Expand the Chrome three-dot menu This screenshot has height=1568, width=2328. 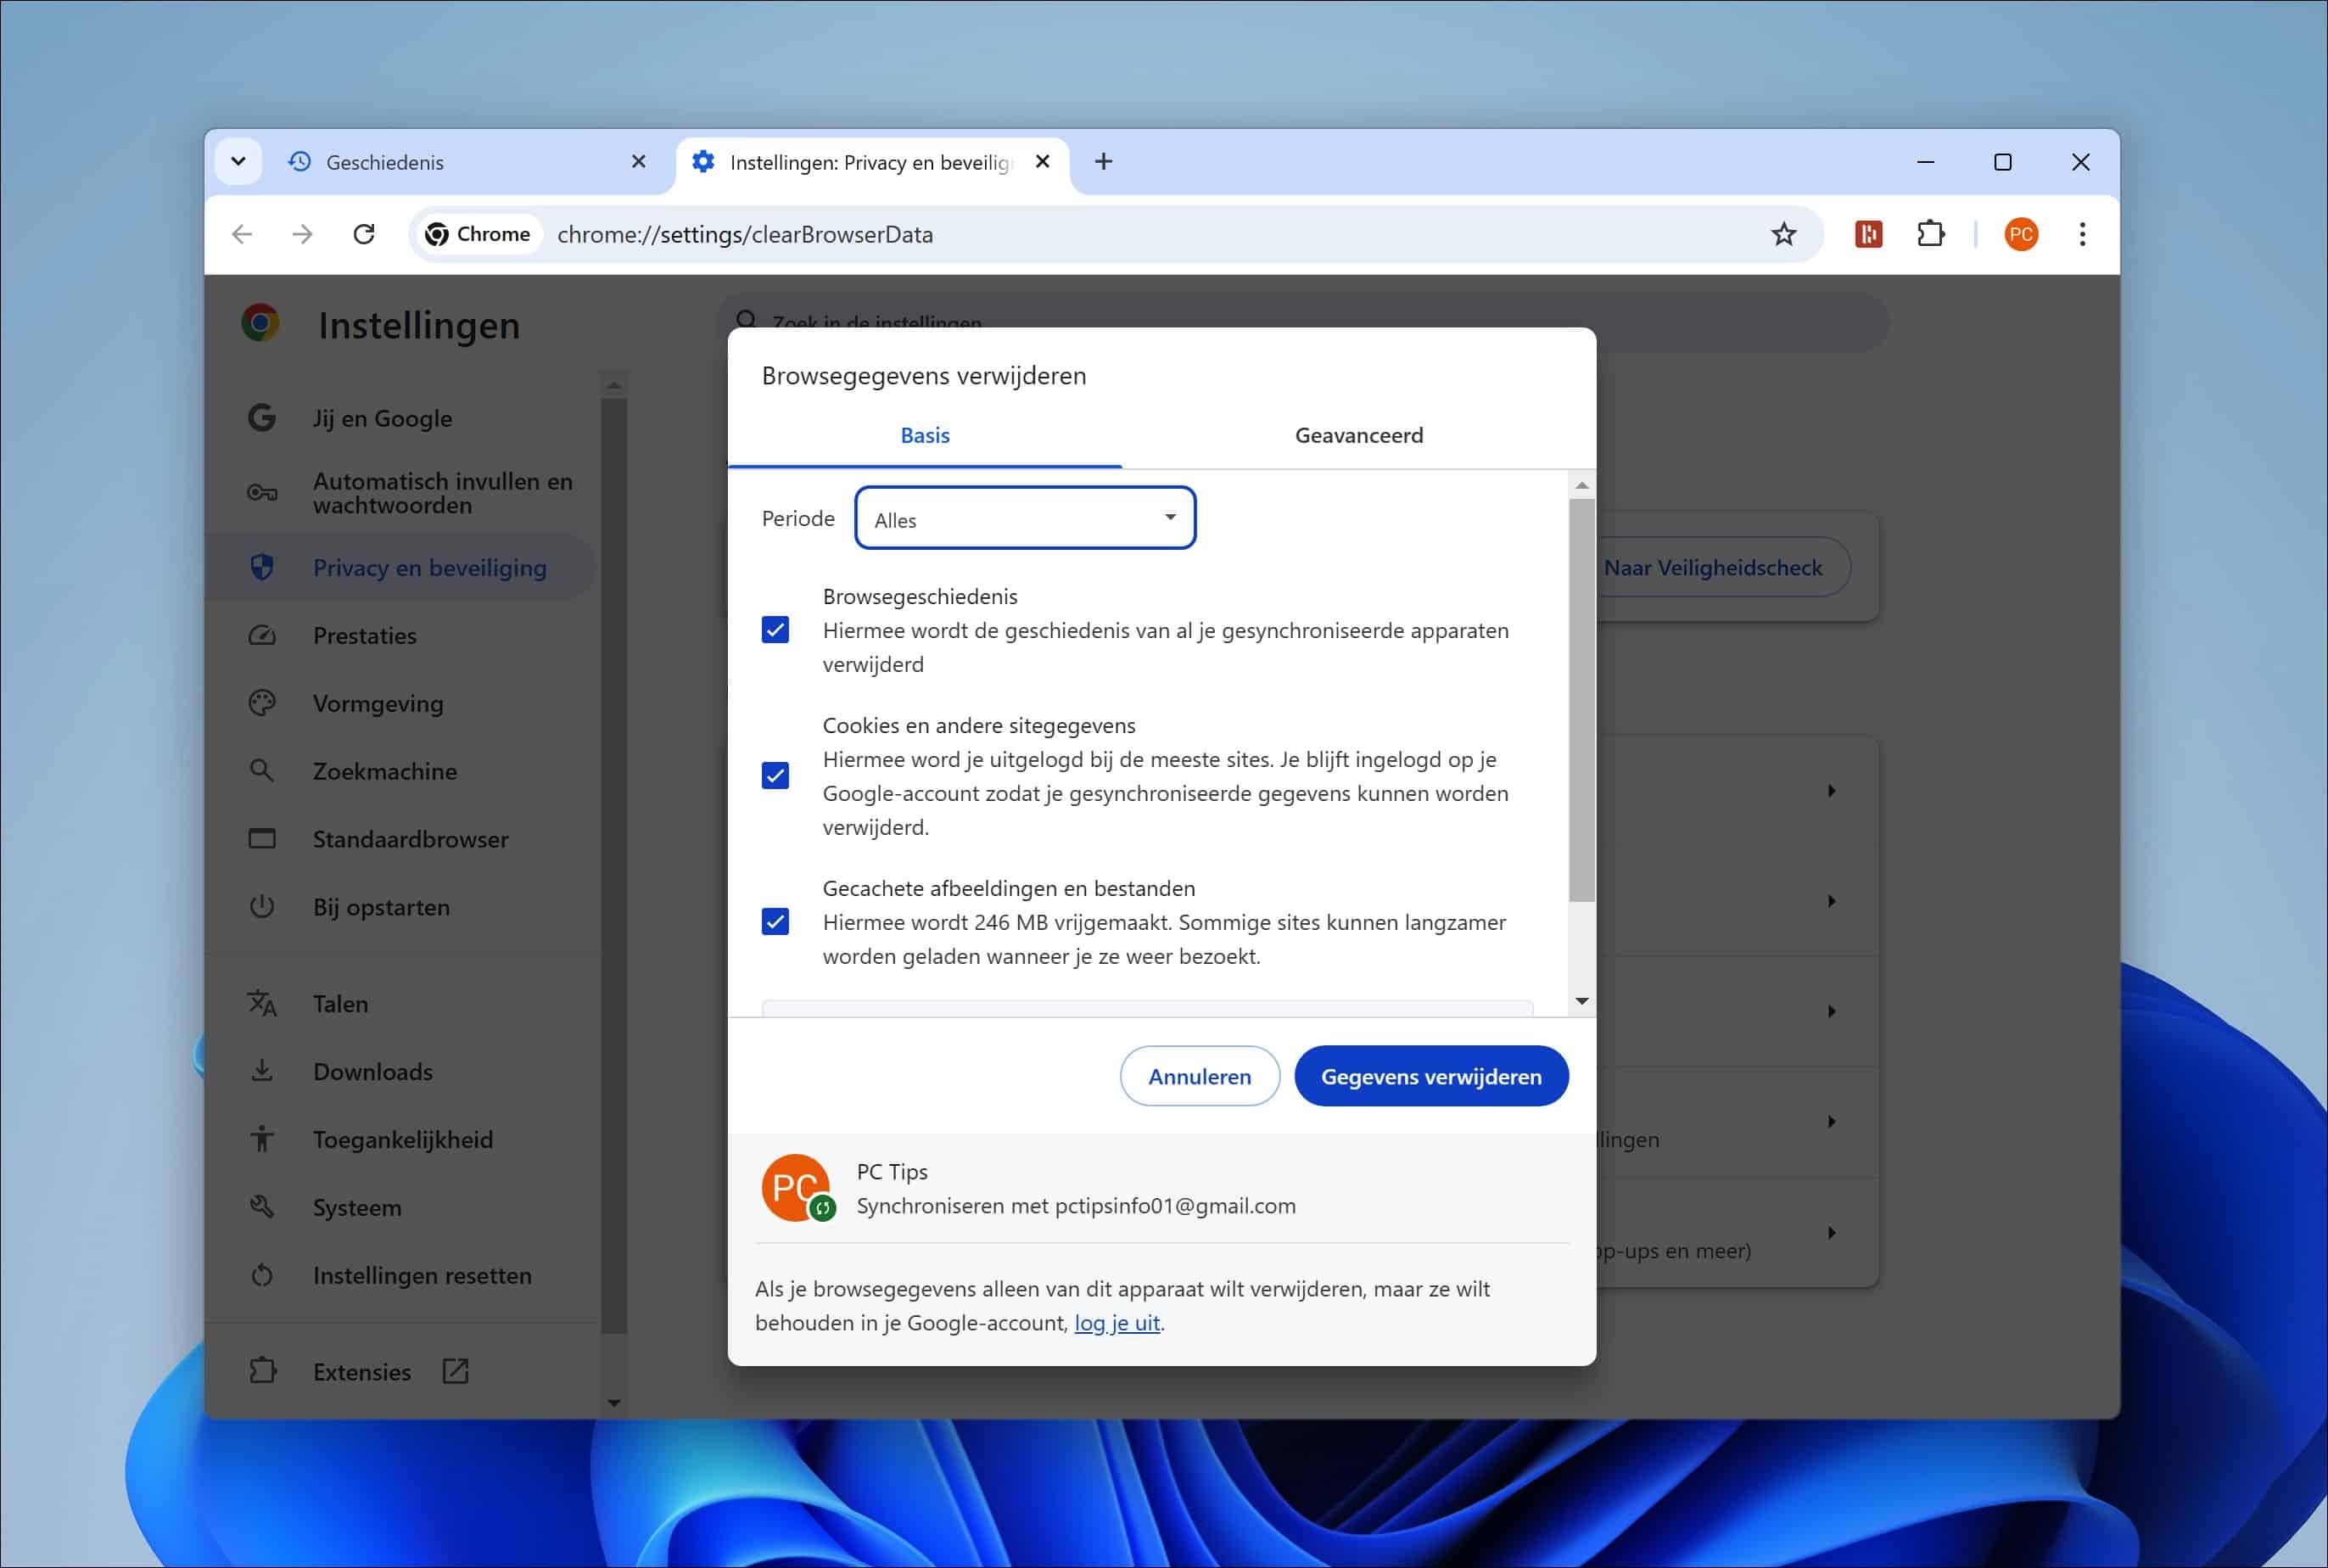(2083, 233)
